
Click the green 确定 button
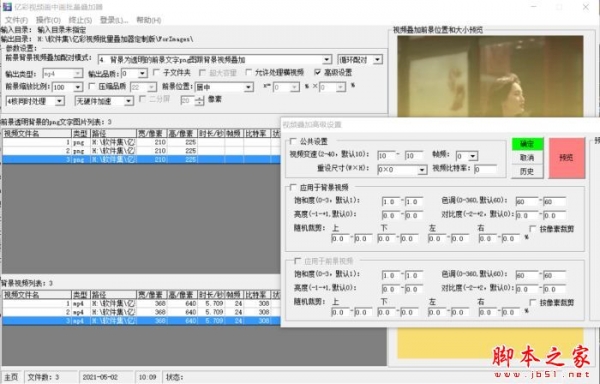point(527,144)
